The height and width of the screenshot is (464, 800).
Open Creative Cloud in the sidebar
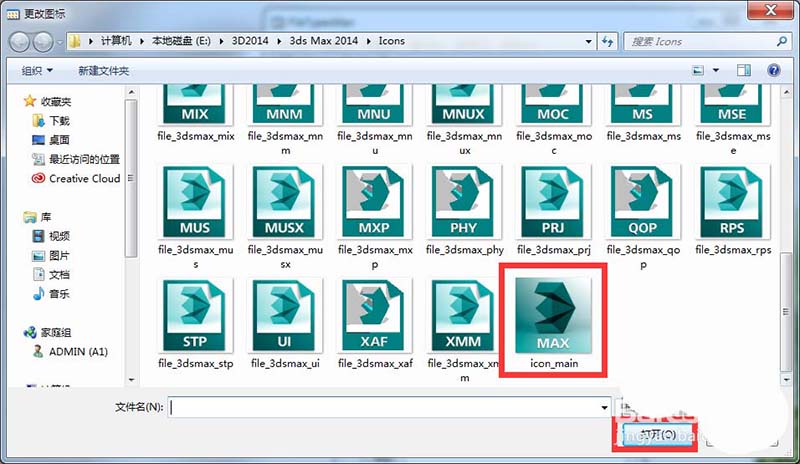point(76,179)
